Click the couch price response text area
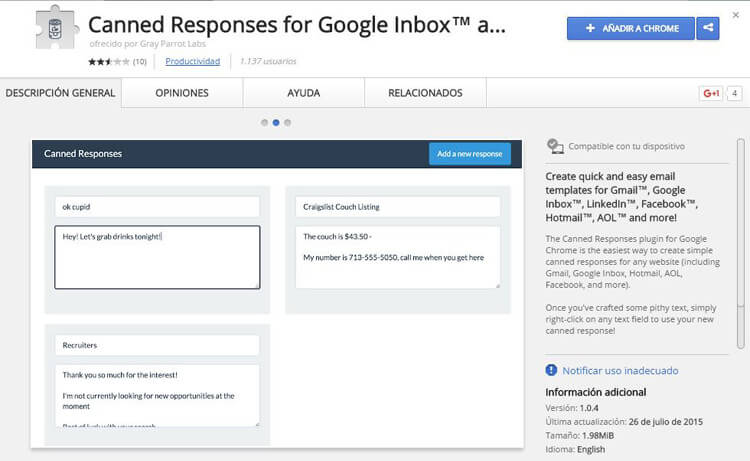The image size is (750, 461). (398, 257)
